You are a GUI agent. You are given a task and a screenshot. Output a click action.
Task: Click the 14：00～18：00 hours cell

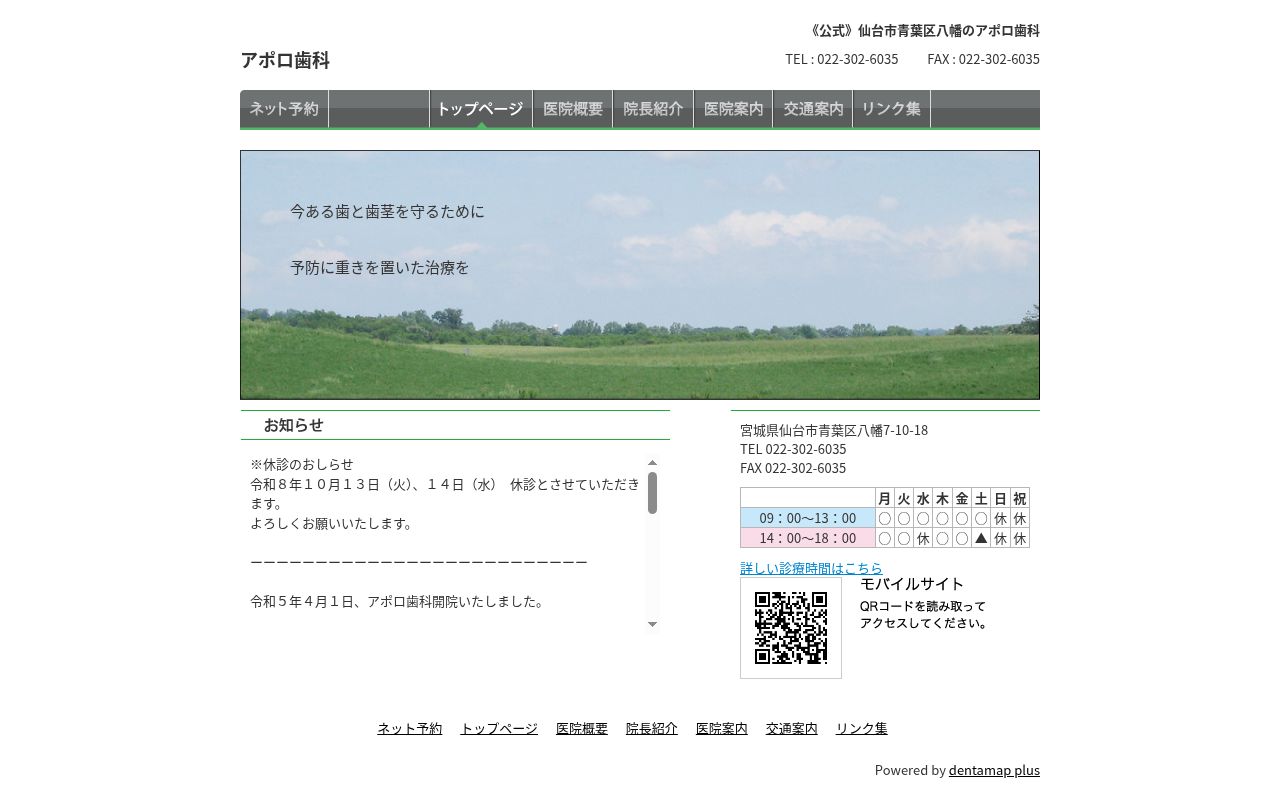pos(808,538)
